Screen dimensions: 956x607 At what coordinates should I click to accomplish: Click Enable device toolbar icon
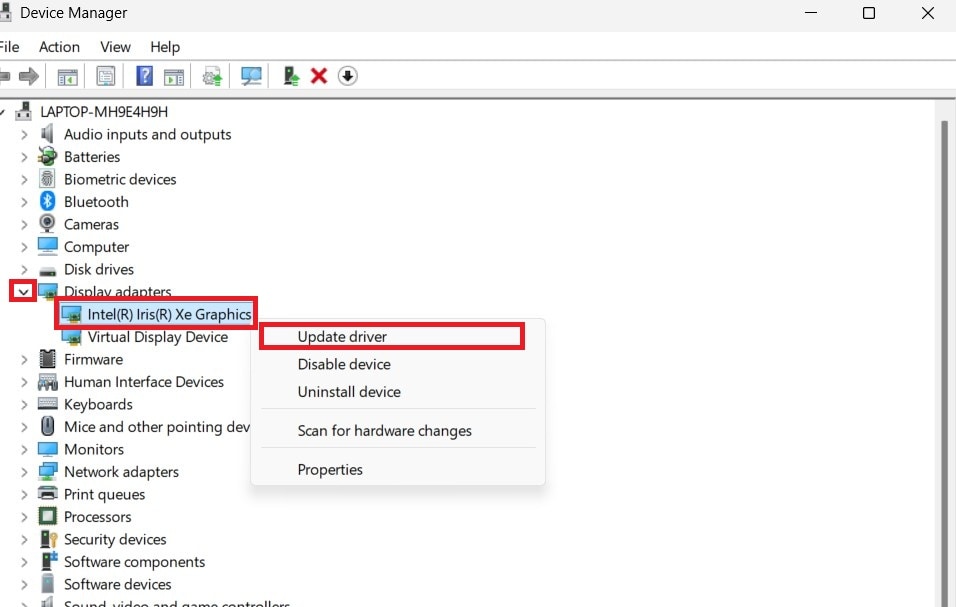291,76
